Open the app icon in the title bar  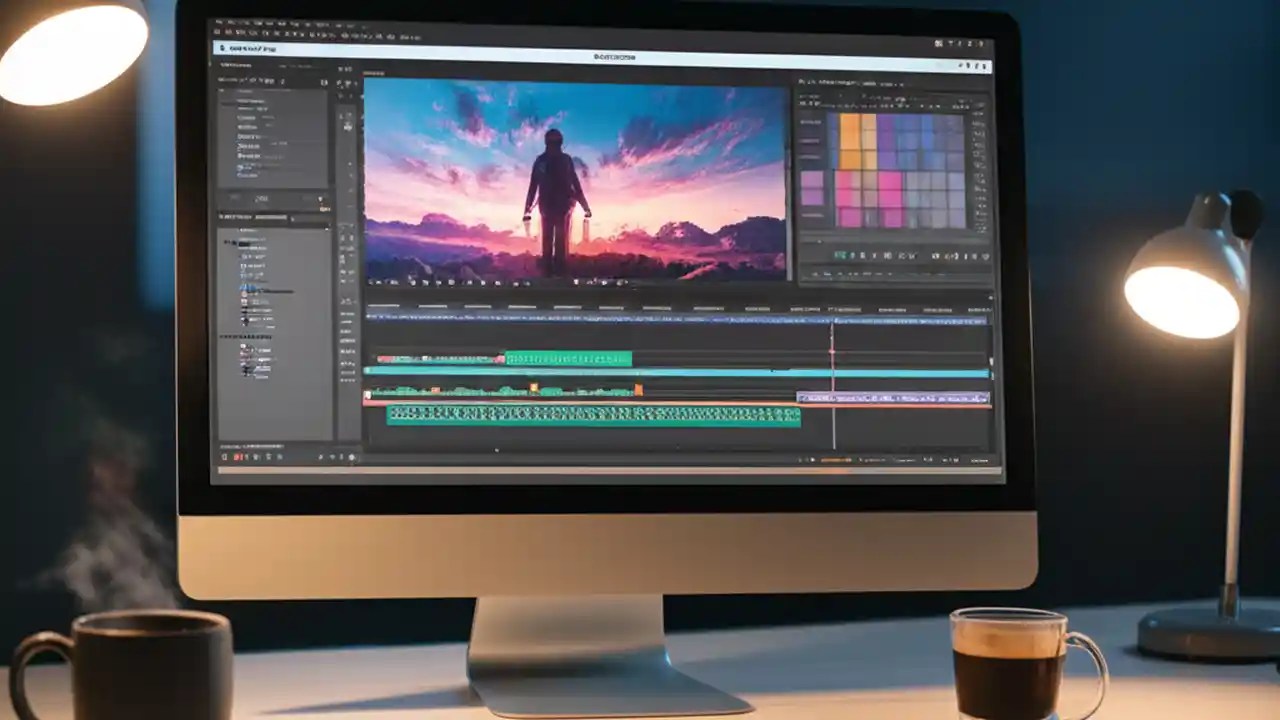pyautogui.click(x=222, y=48)
